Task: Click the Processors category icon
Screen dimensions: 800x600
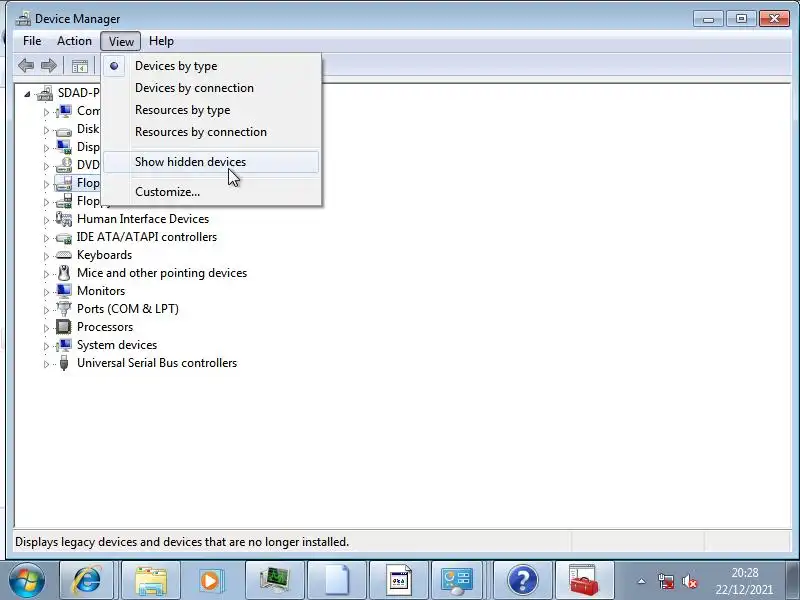Action: tap(64, 327)
